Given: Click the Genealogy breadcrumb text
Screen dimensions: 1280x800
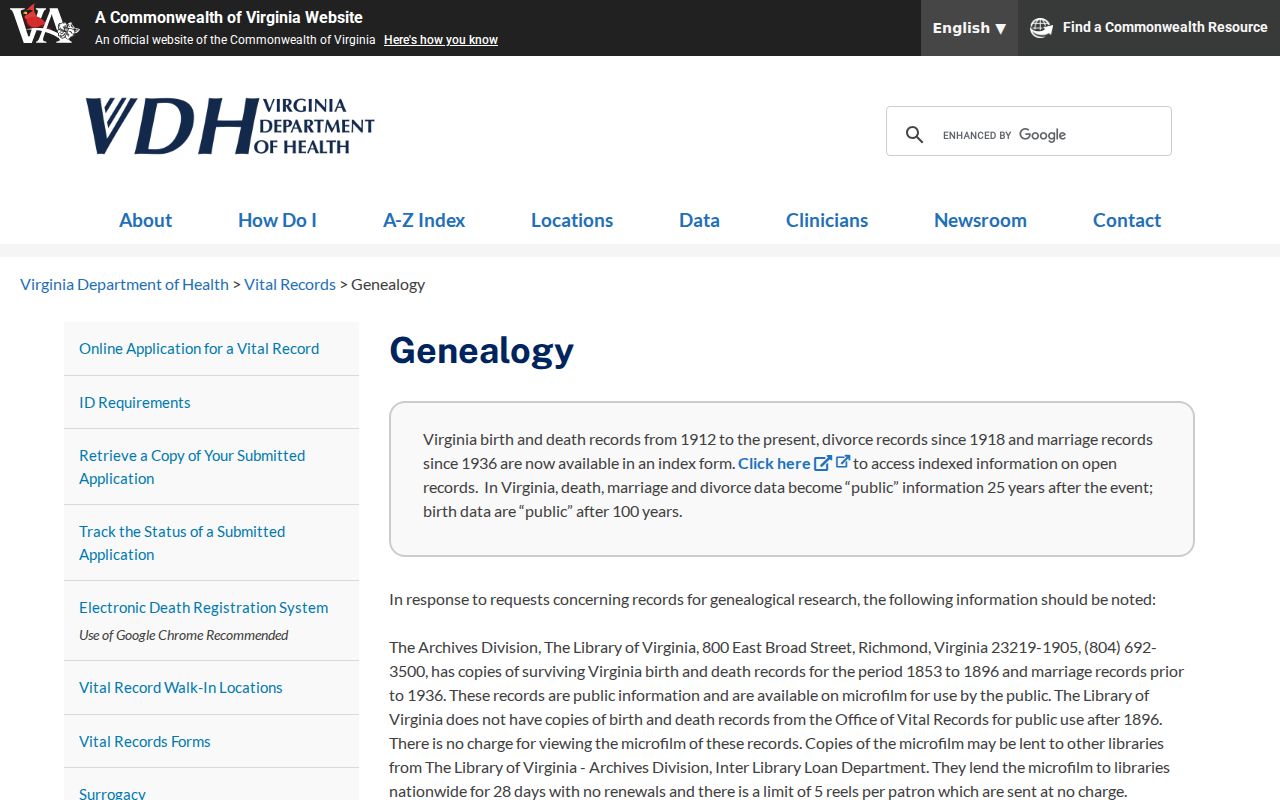Looking at the screenshot, I should click(x=388, y=284).
